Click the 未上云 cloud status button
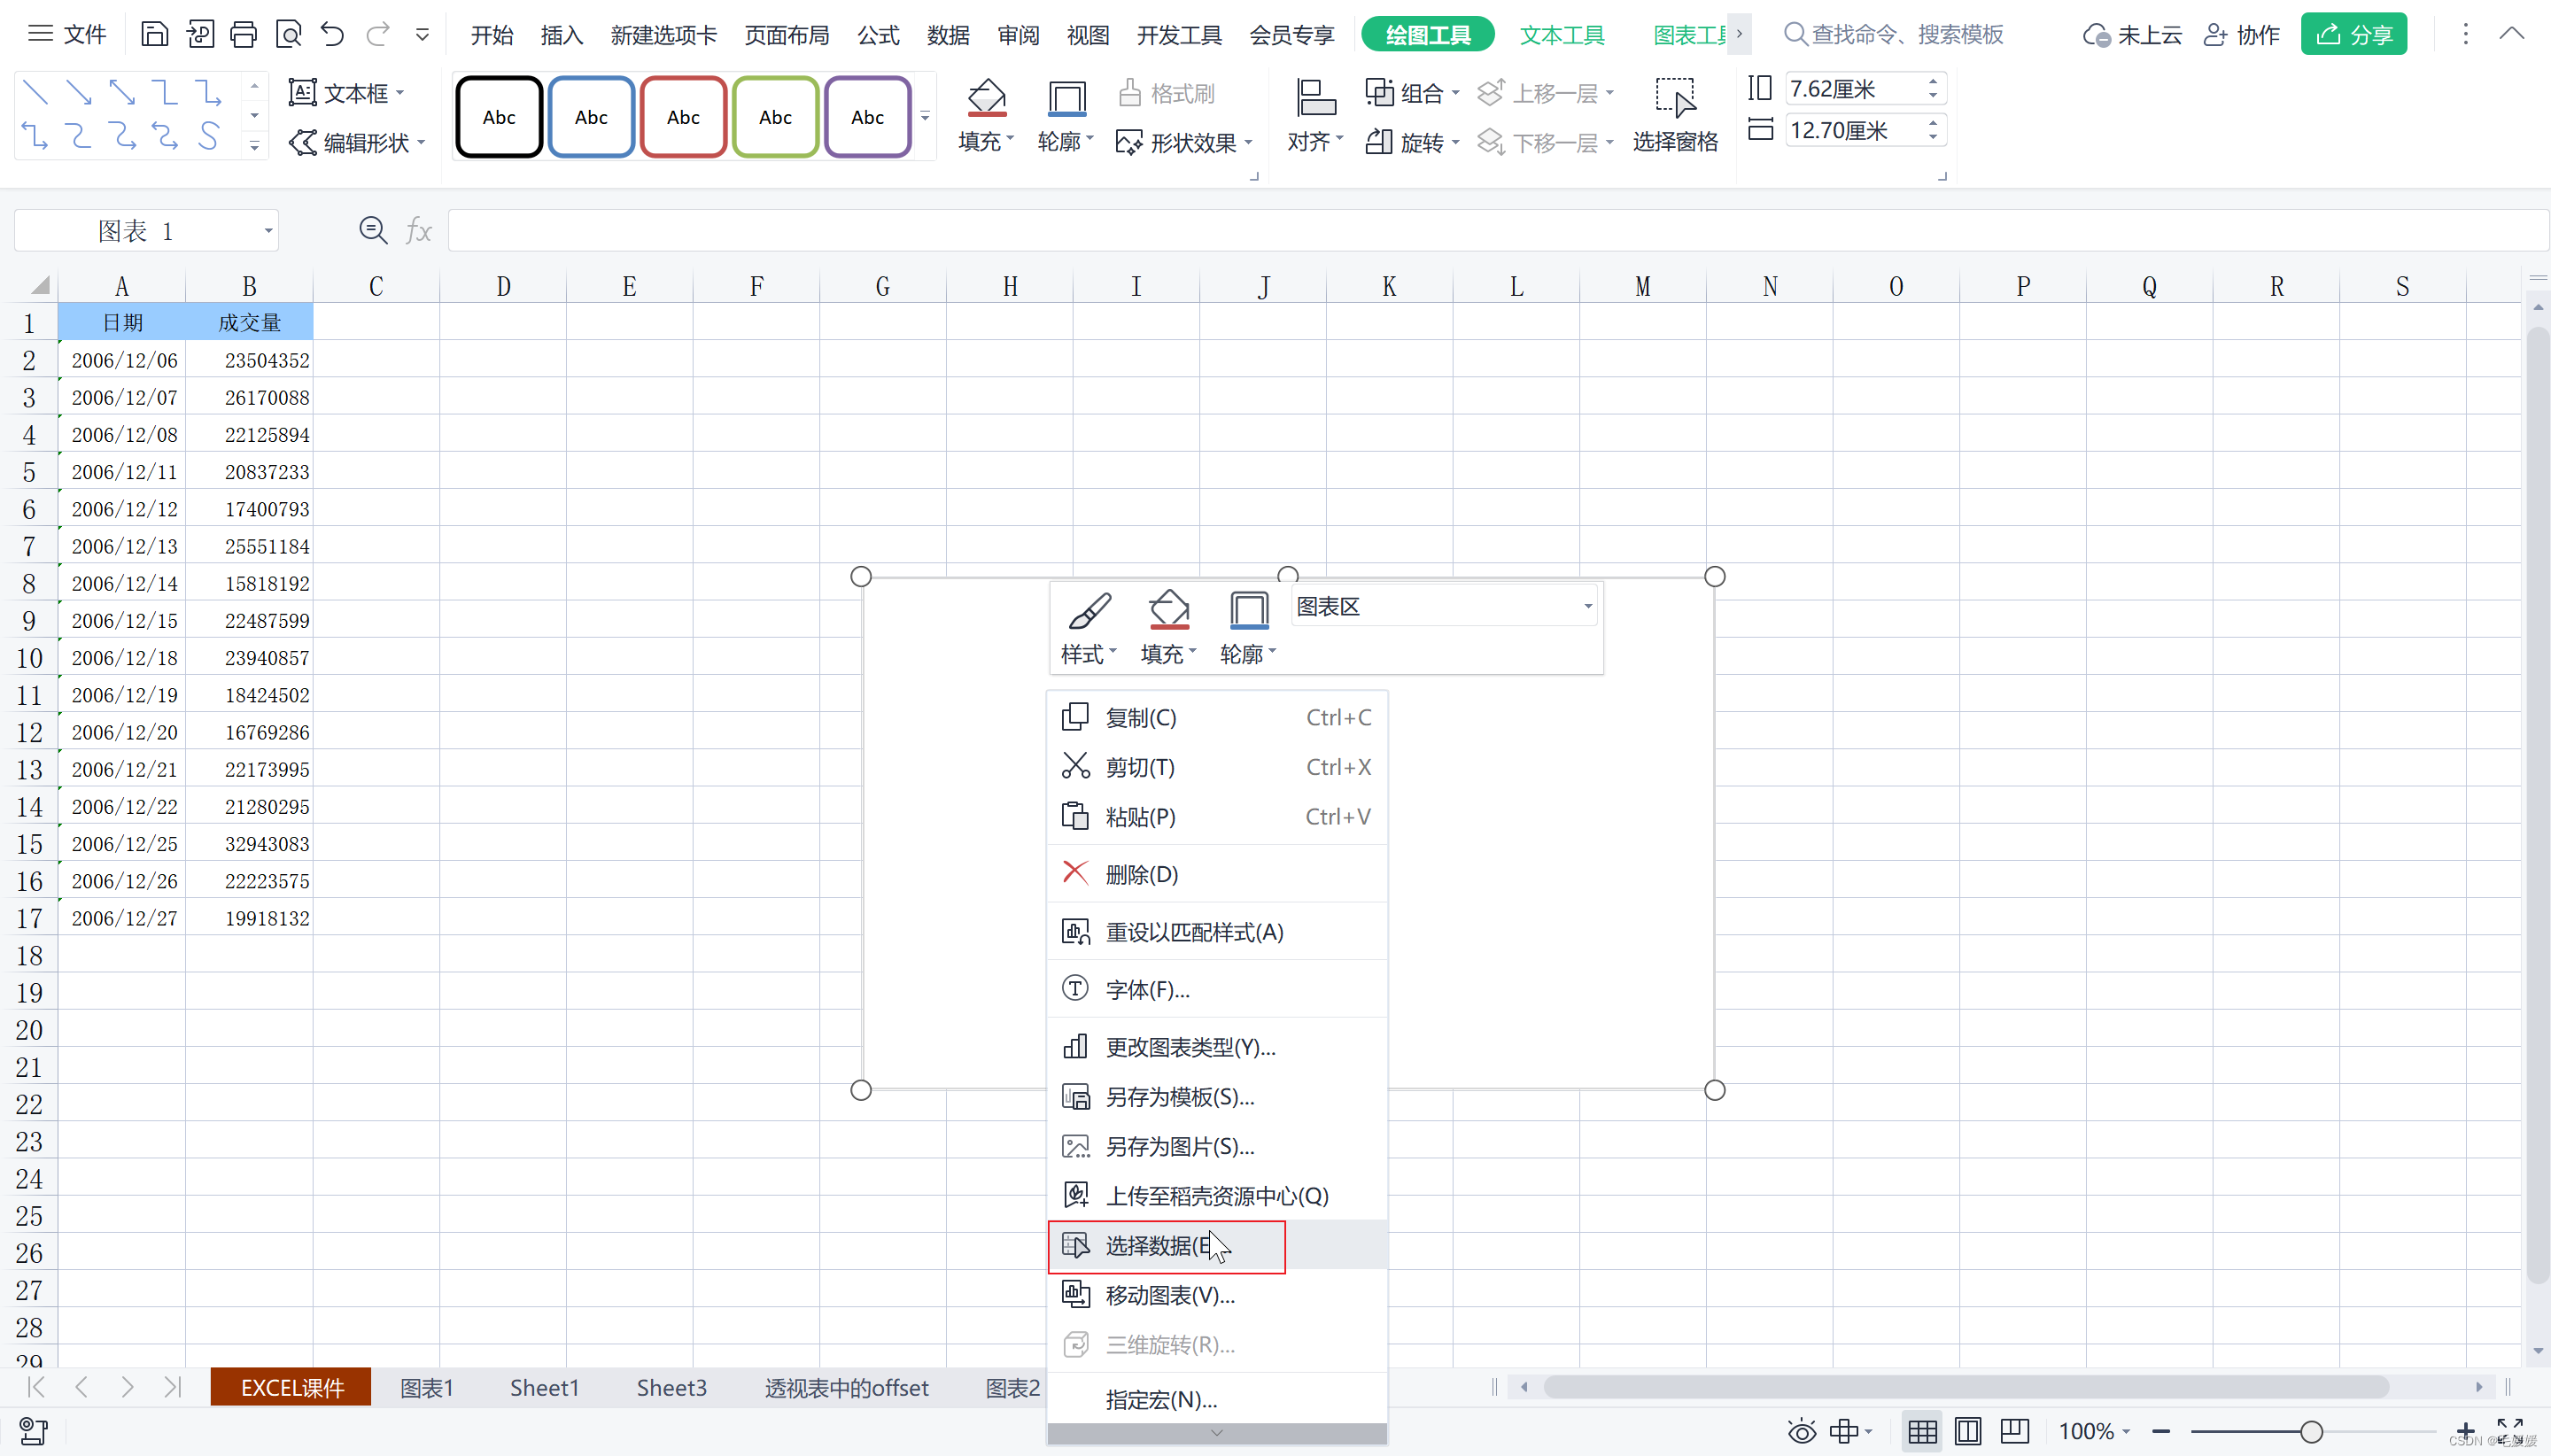This screenshot has height=1456, width=2551. coord(2131,35)
